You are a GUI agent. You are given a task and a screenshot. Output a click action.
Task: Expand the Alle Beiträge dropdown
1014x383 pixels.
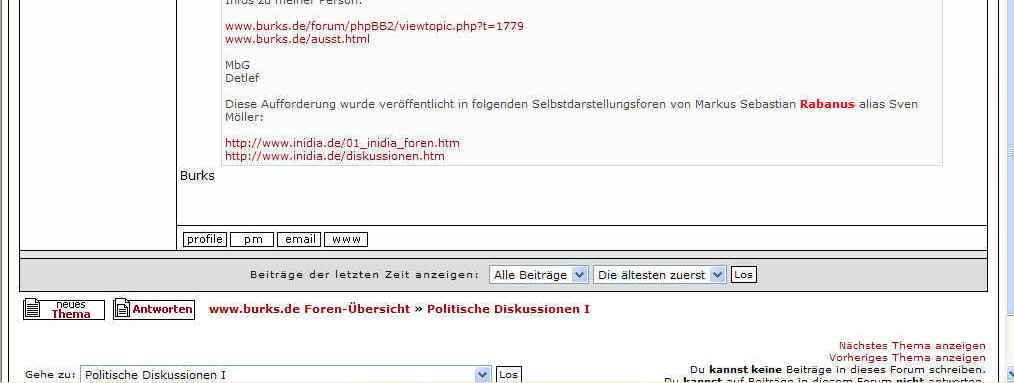539,275
